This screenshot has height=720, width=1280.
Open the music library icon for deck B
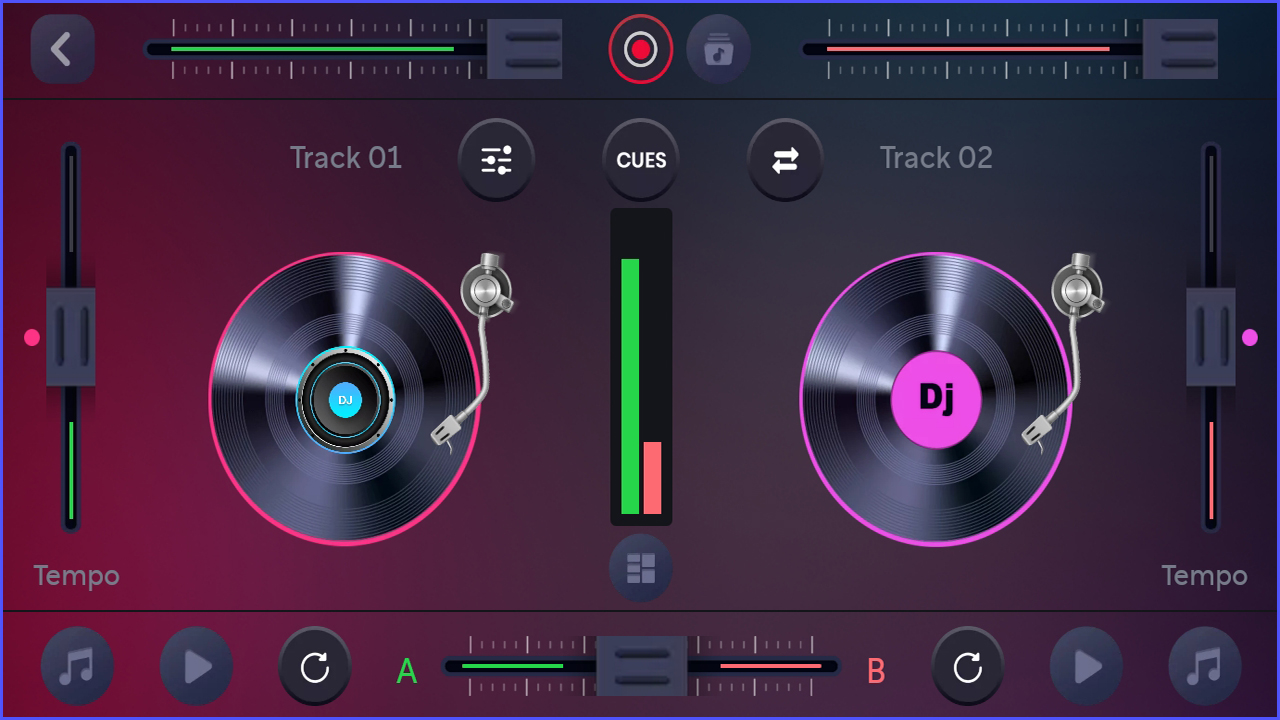[1203, 666]
